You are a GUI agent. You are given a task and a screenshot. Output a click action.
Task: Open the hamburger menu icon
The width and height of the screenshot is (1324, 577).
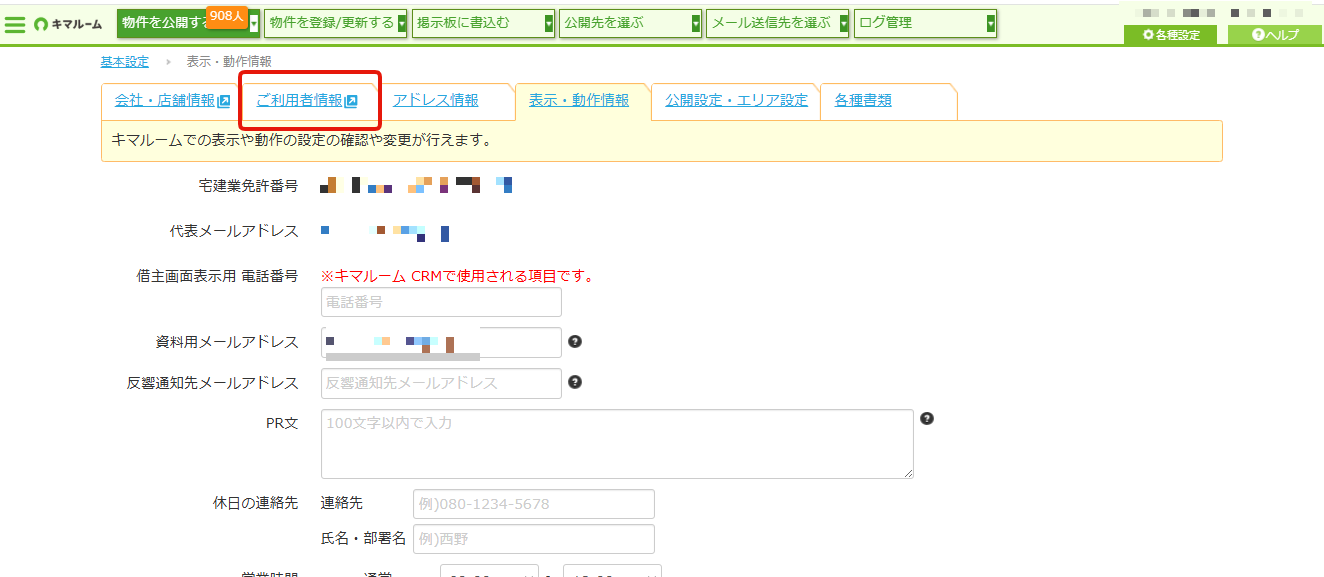click(14, 23)
